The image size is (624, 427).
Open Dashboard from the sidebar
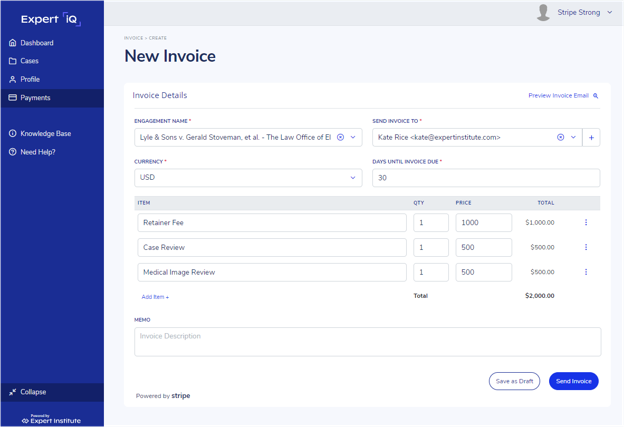37,43
